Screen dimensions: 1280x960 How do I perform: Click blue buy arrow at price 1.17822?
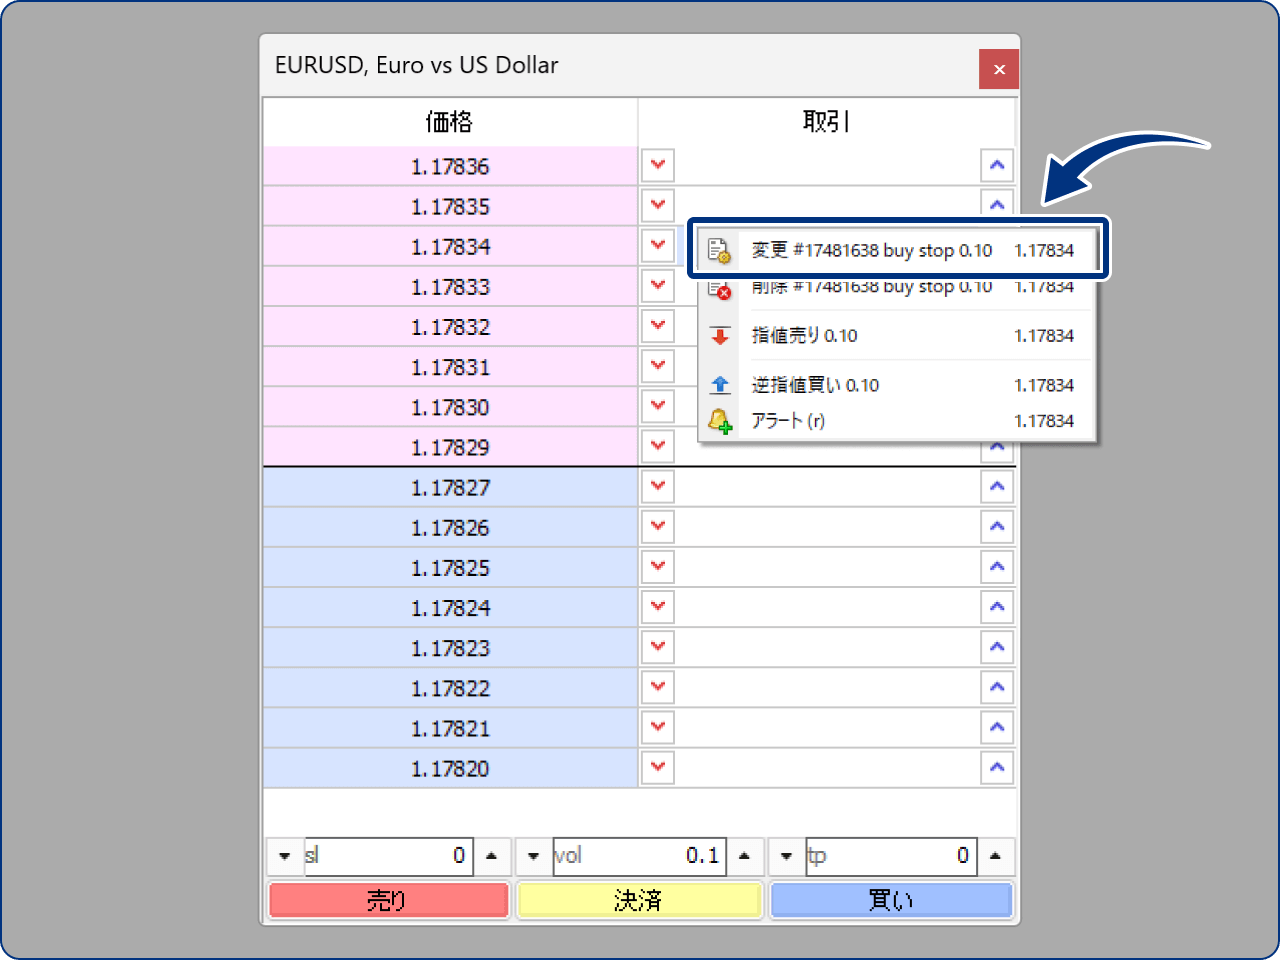[x=997, y=688]
